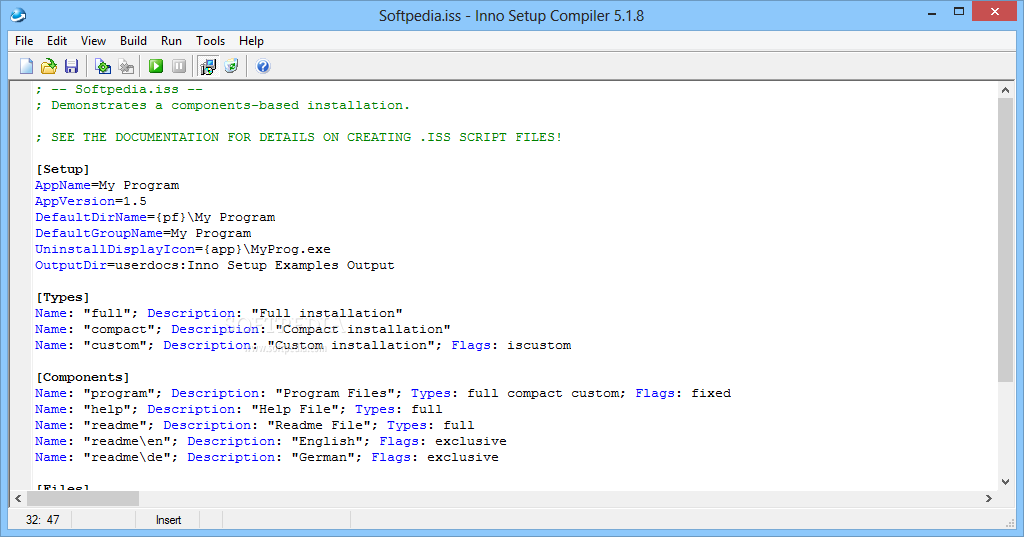
Task: Click the DefaultDirName line
Action: tap(155, 217)
